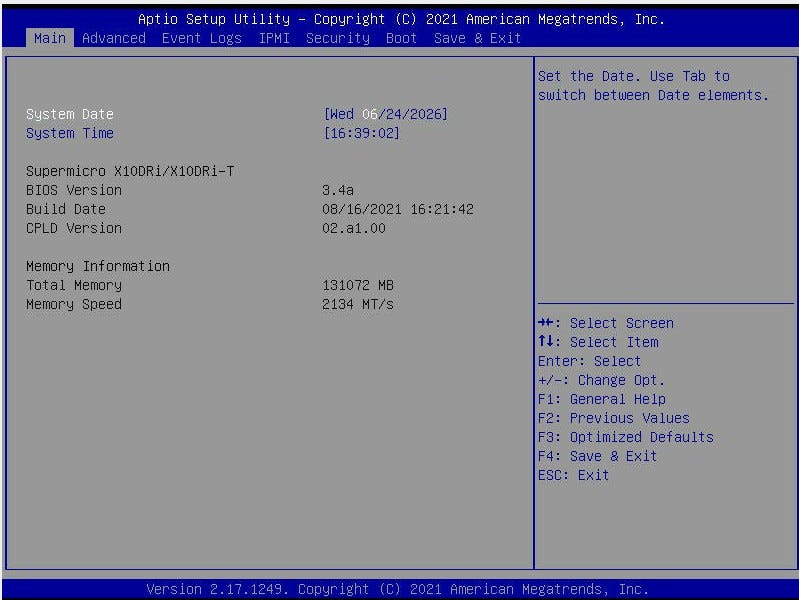Open the Event Logs tab

201,38
